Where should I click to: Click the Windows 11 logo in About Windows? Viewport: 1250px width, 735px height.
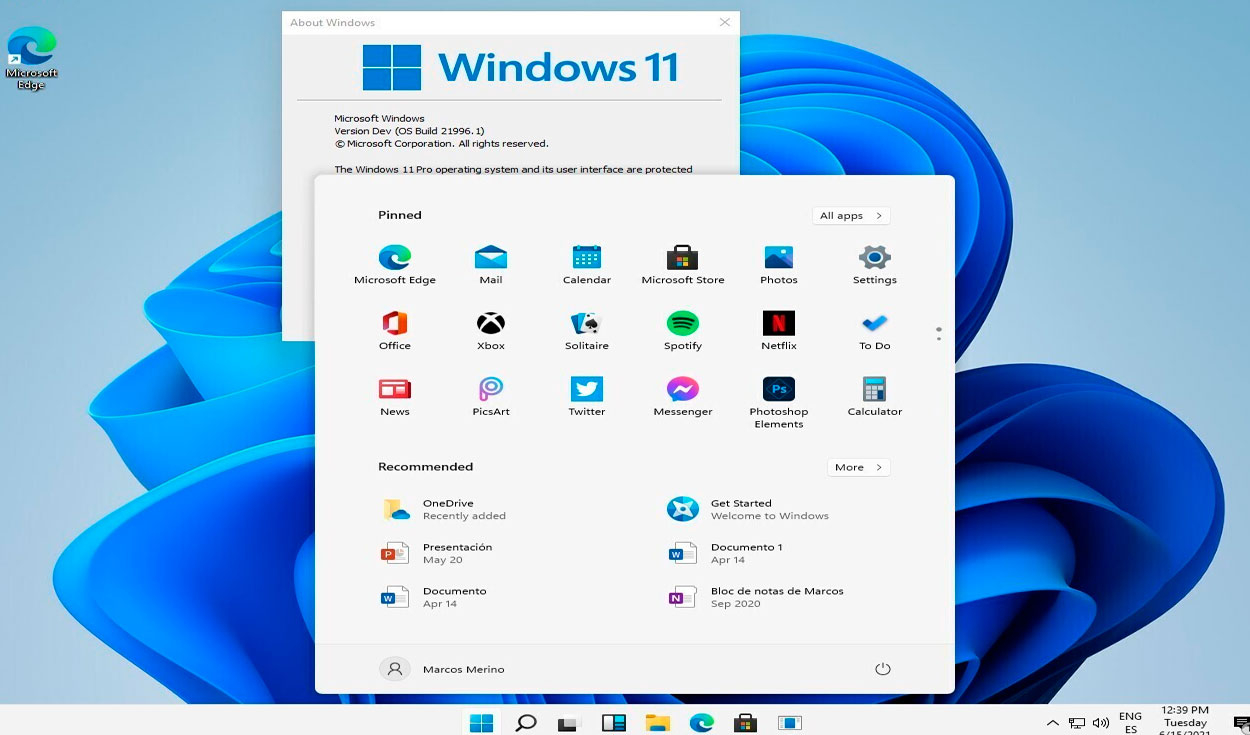[x=521, y=67]
